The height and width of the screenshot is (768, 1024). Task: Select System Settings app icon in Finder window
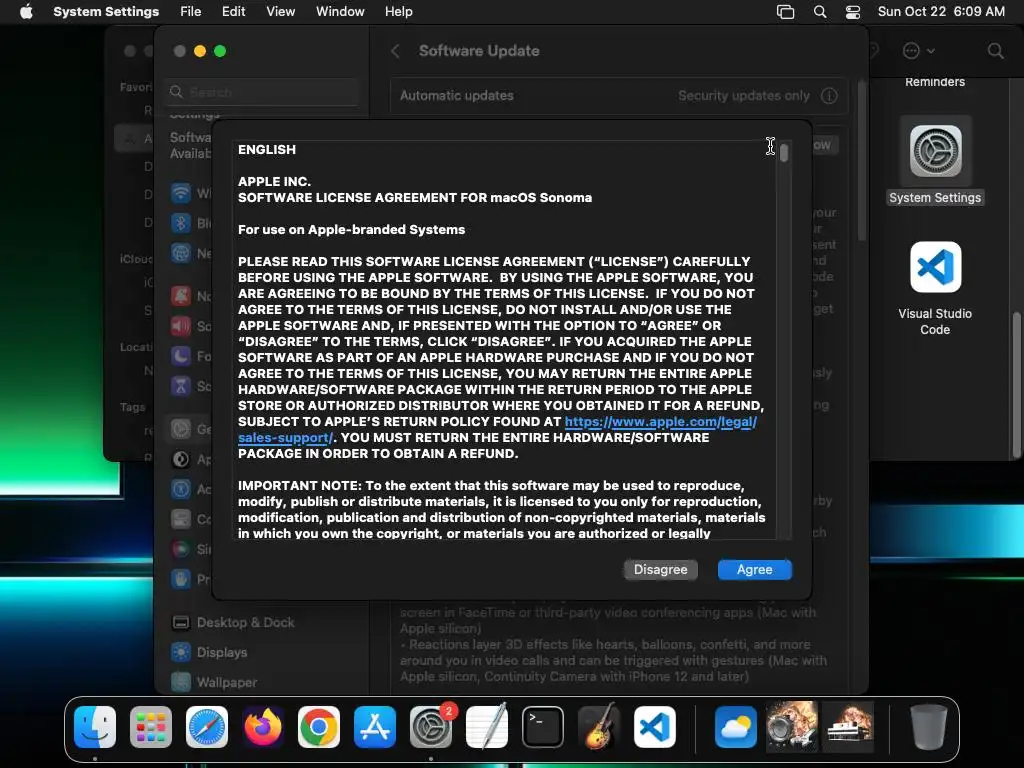(935, 152)
